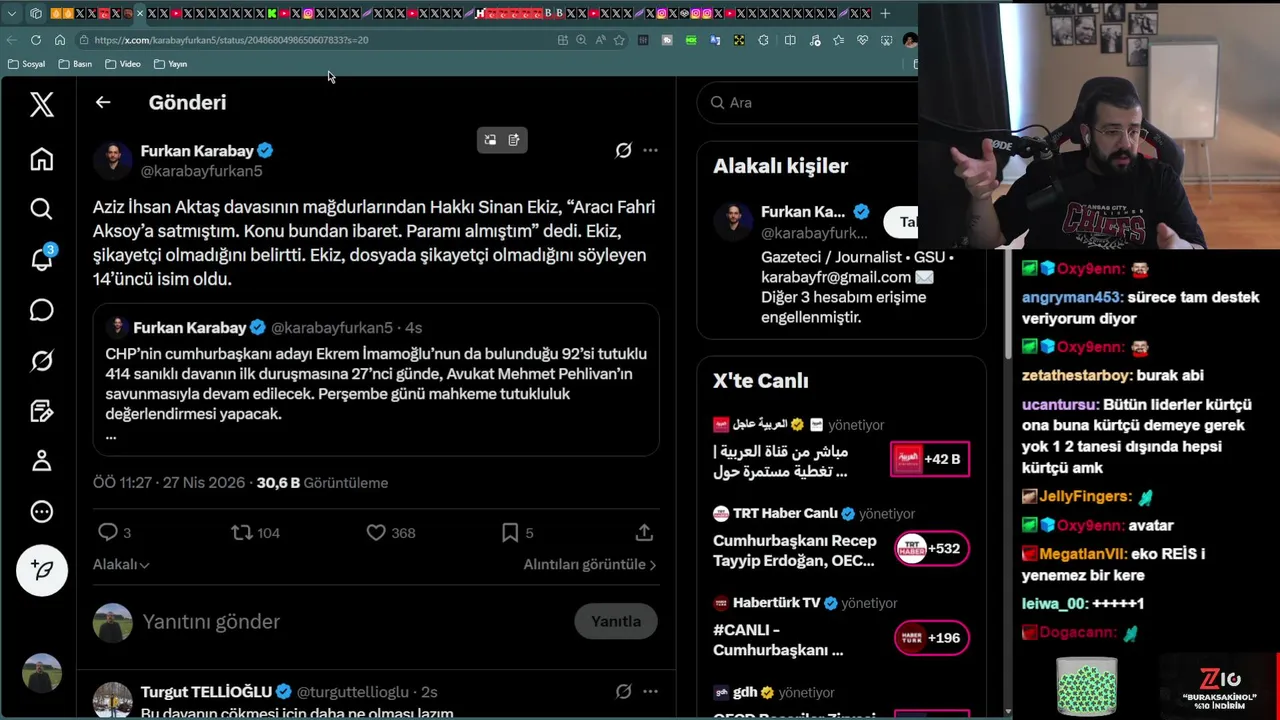Open the 30,6 B Görüntüleme view count

(322, 482)
